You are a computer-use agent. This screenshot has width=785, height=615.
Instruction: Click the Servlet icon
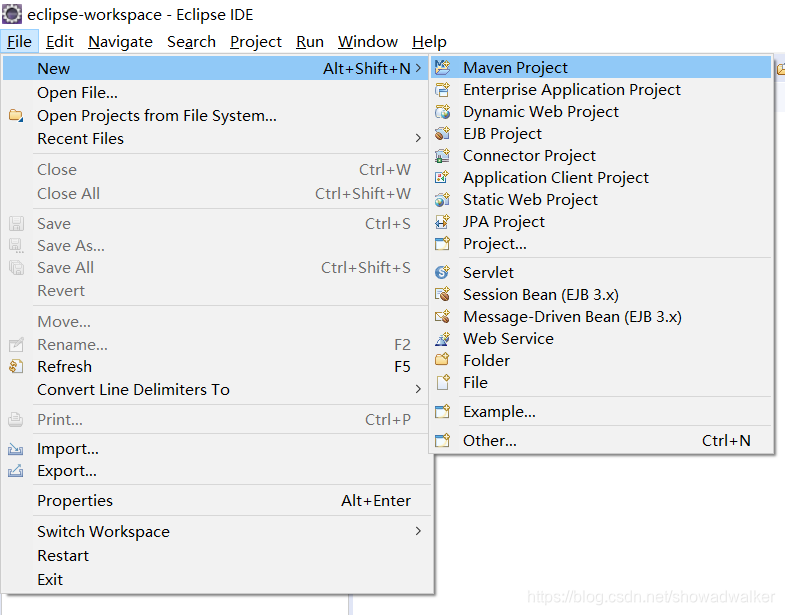(x=443, y=272)
